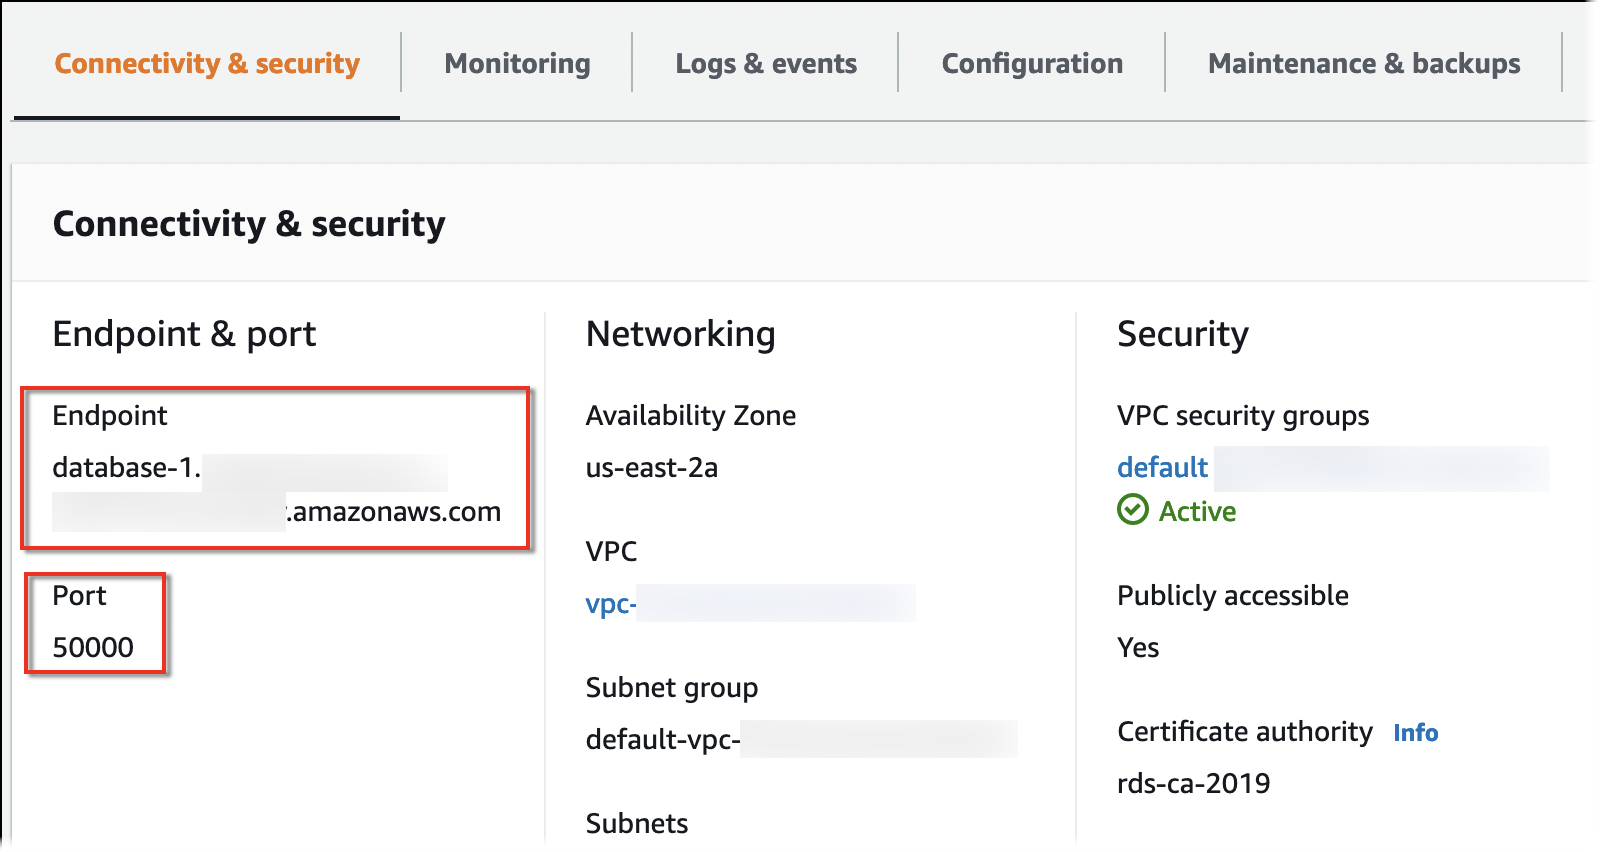Switch to the Monitoring tab
This screenshot has width=1600, height=852.
click(517, 64)
